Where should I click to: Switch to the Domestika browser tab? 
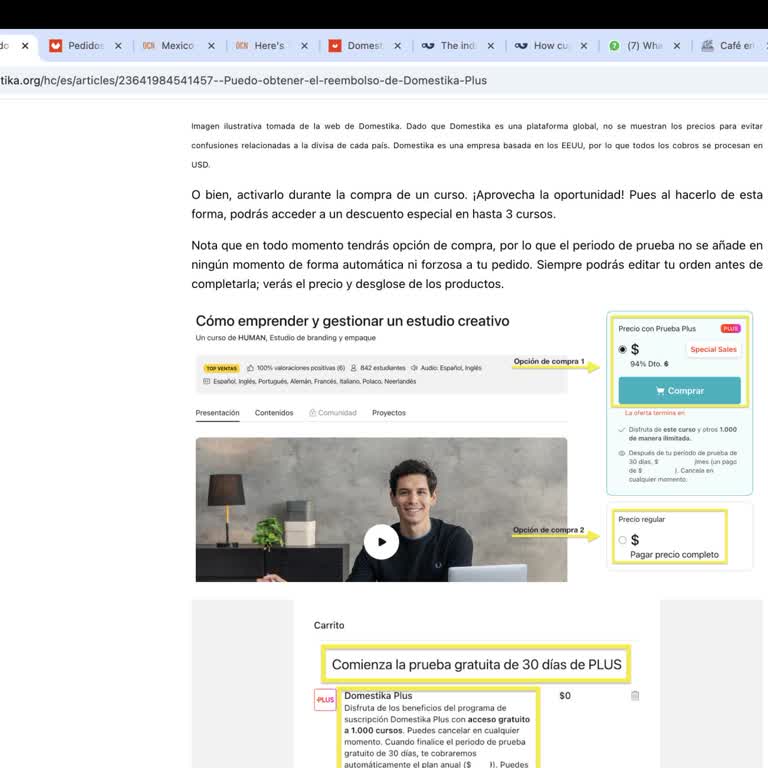[364, 46]
